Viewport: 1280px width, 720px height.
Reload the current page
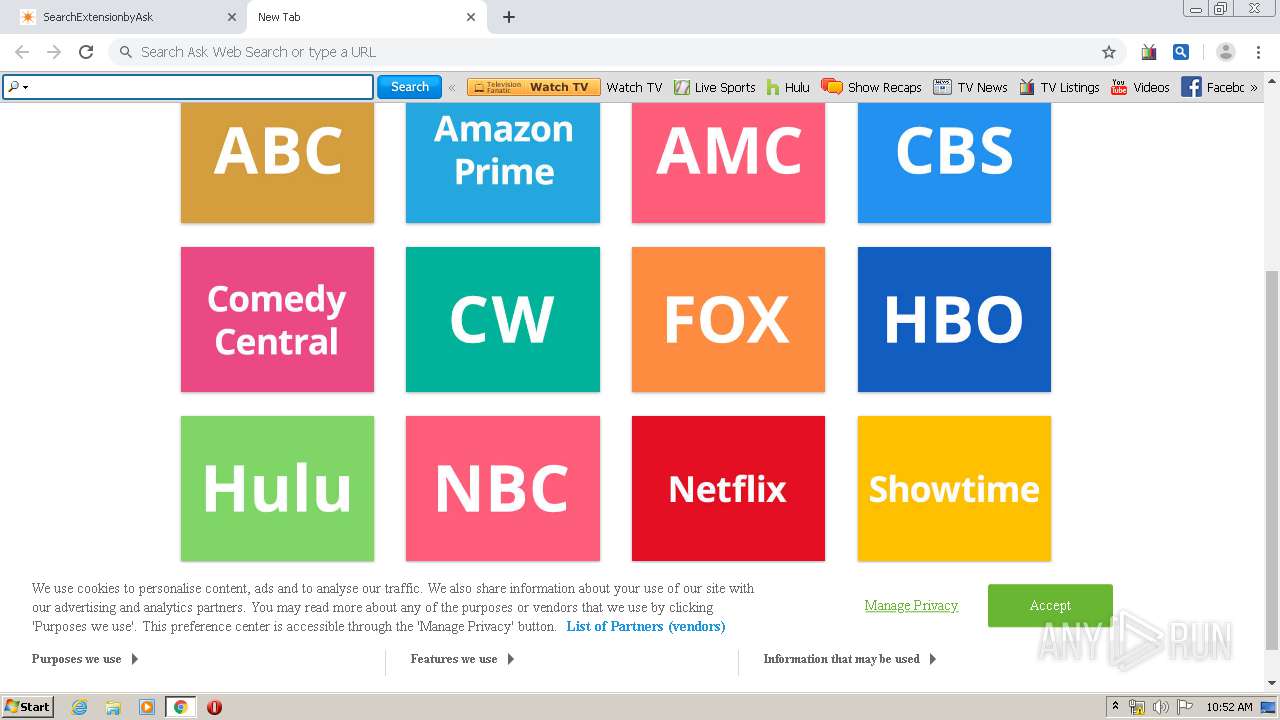pyautogui.click(x=86, y=52)
